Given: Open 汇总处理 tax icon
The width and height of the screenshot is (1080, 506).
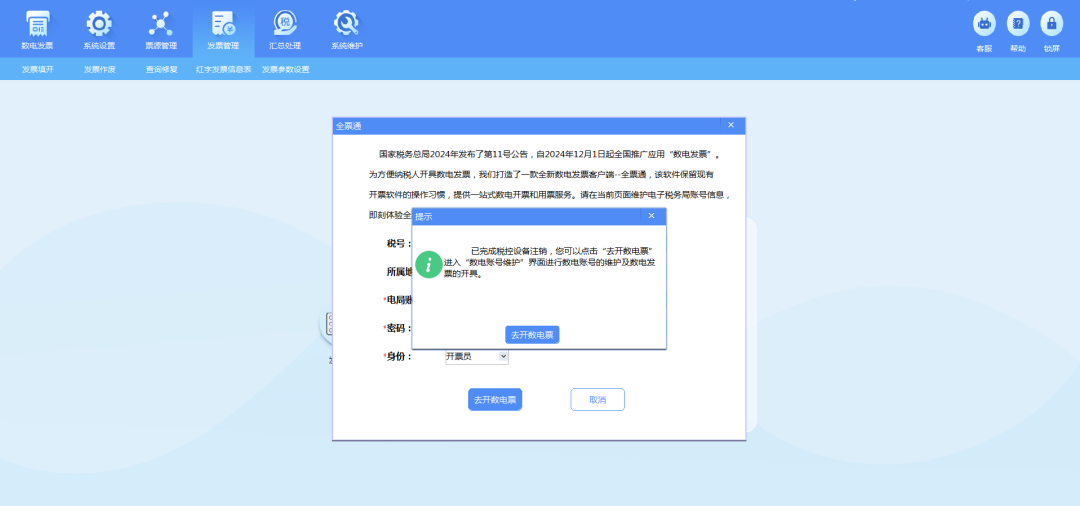Looking at the screenshot, I should coord(284,24).
